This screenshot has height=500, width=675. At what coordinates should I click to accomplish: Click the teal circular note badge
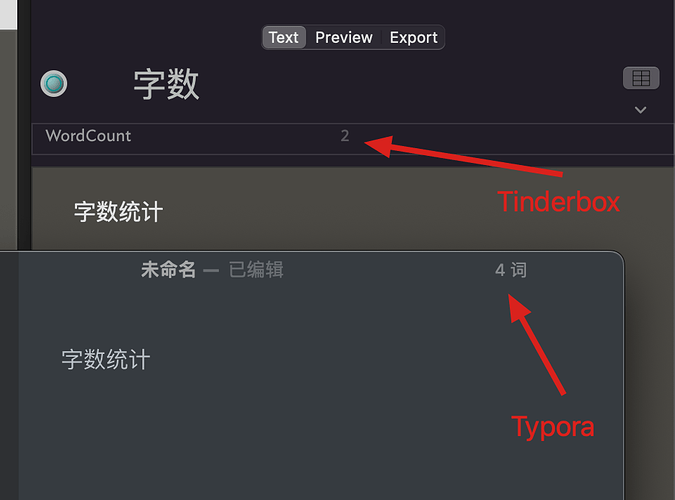pyautogui.click(x=54, y=83)
